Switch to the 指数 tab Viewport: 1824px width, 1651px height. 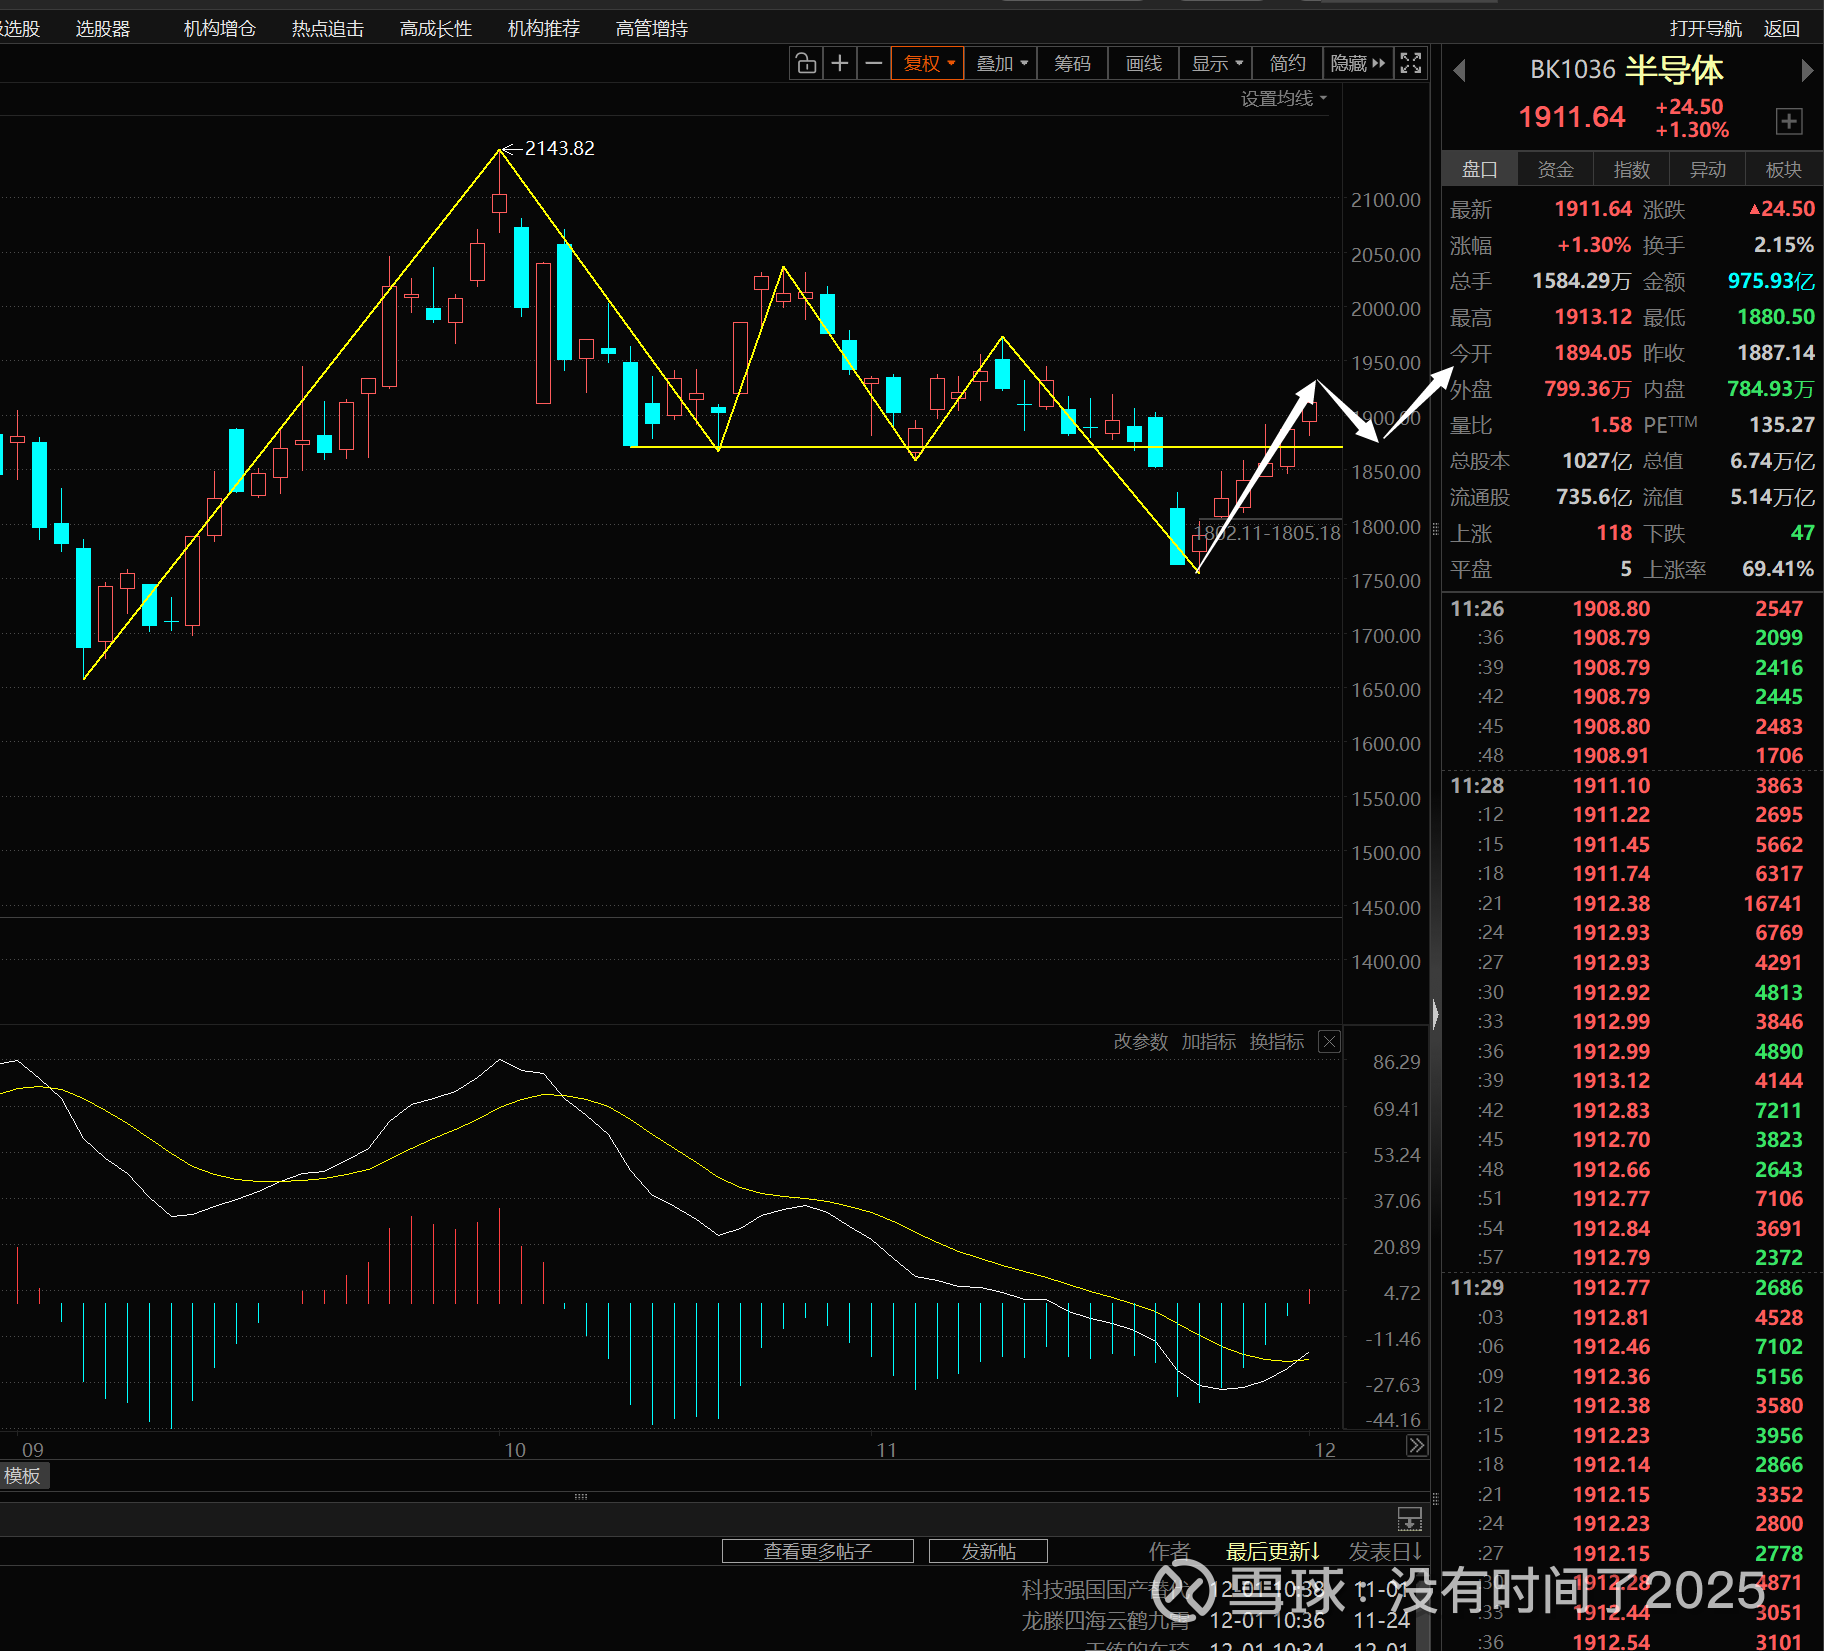tap(1632, 169)
